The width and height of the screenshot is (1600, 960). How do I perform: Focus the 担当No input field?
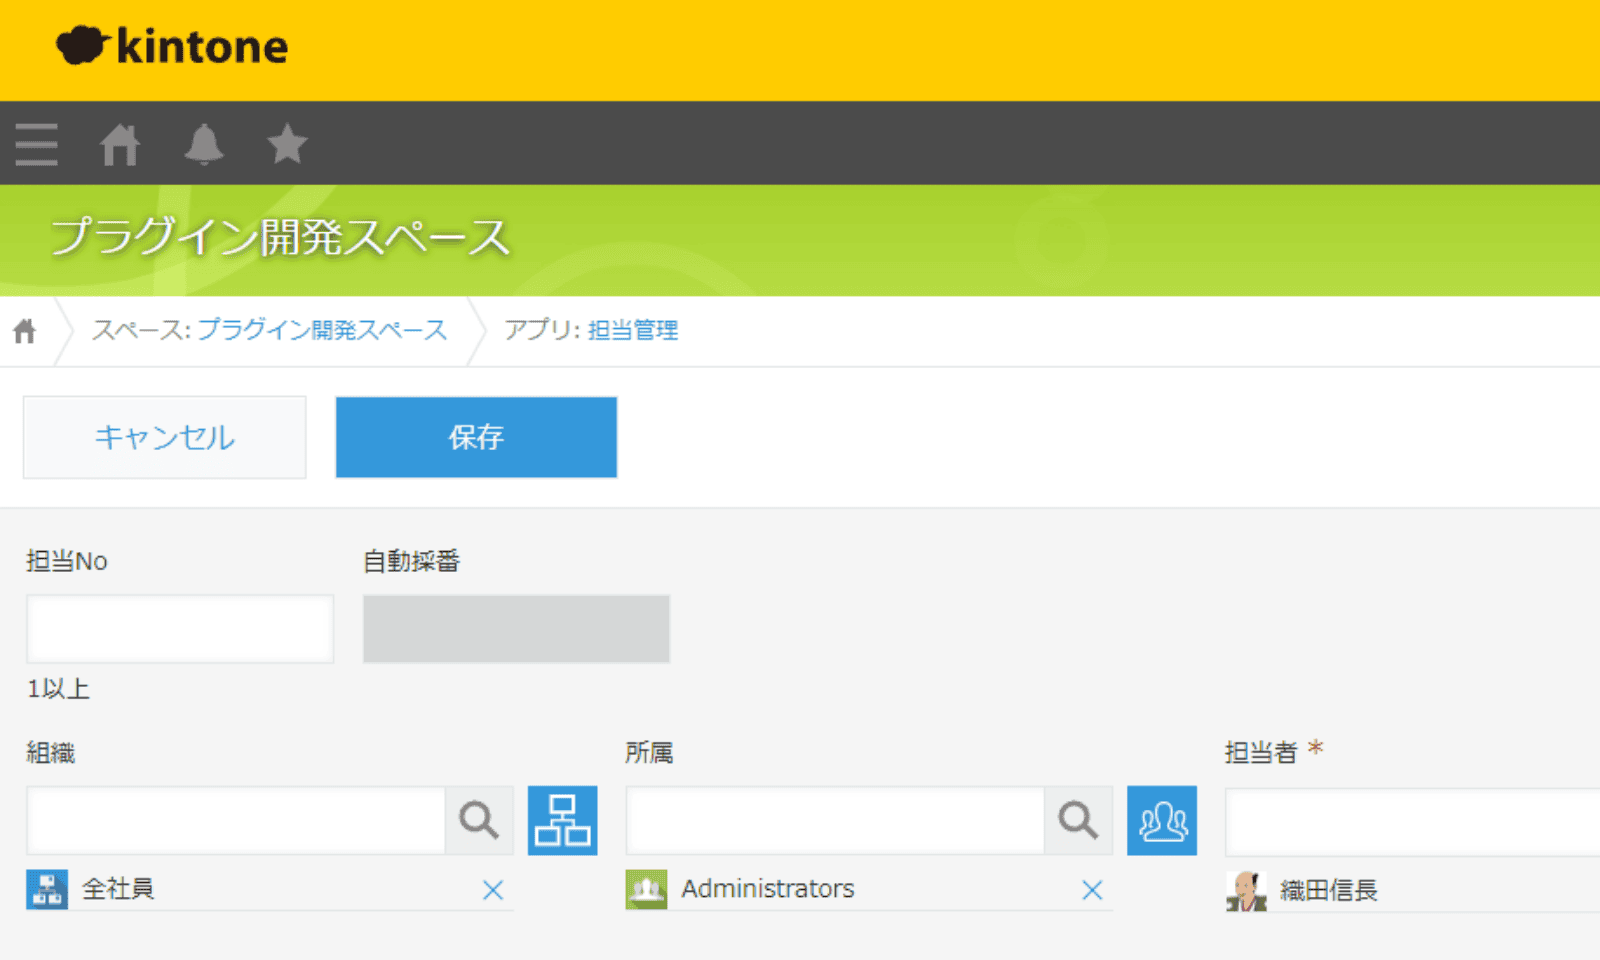click(180, 629)
